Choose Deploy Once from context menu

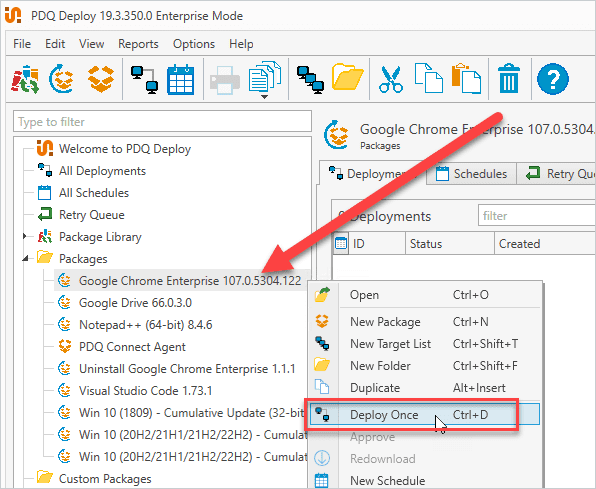tap(425, 414)
